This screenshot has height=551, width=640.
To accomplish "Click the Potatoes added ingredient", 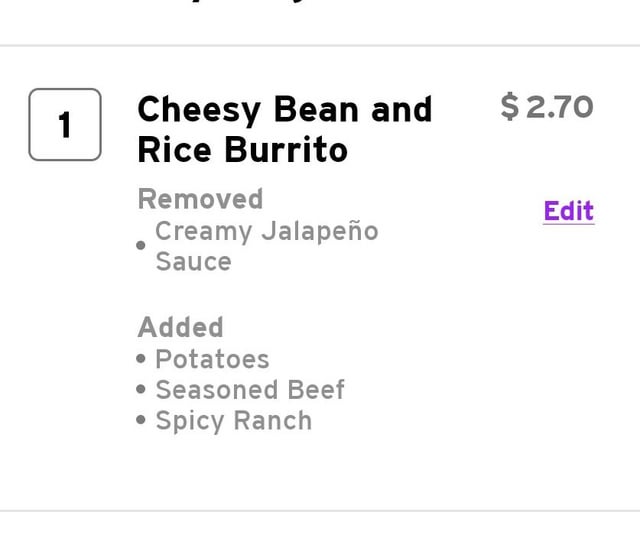I will coord(212,359).
